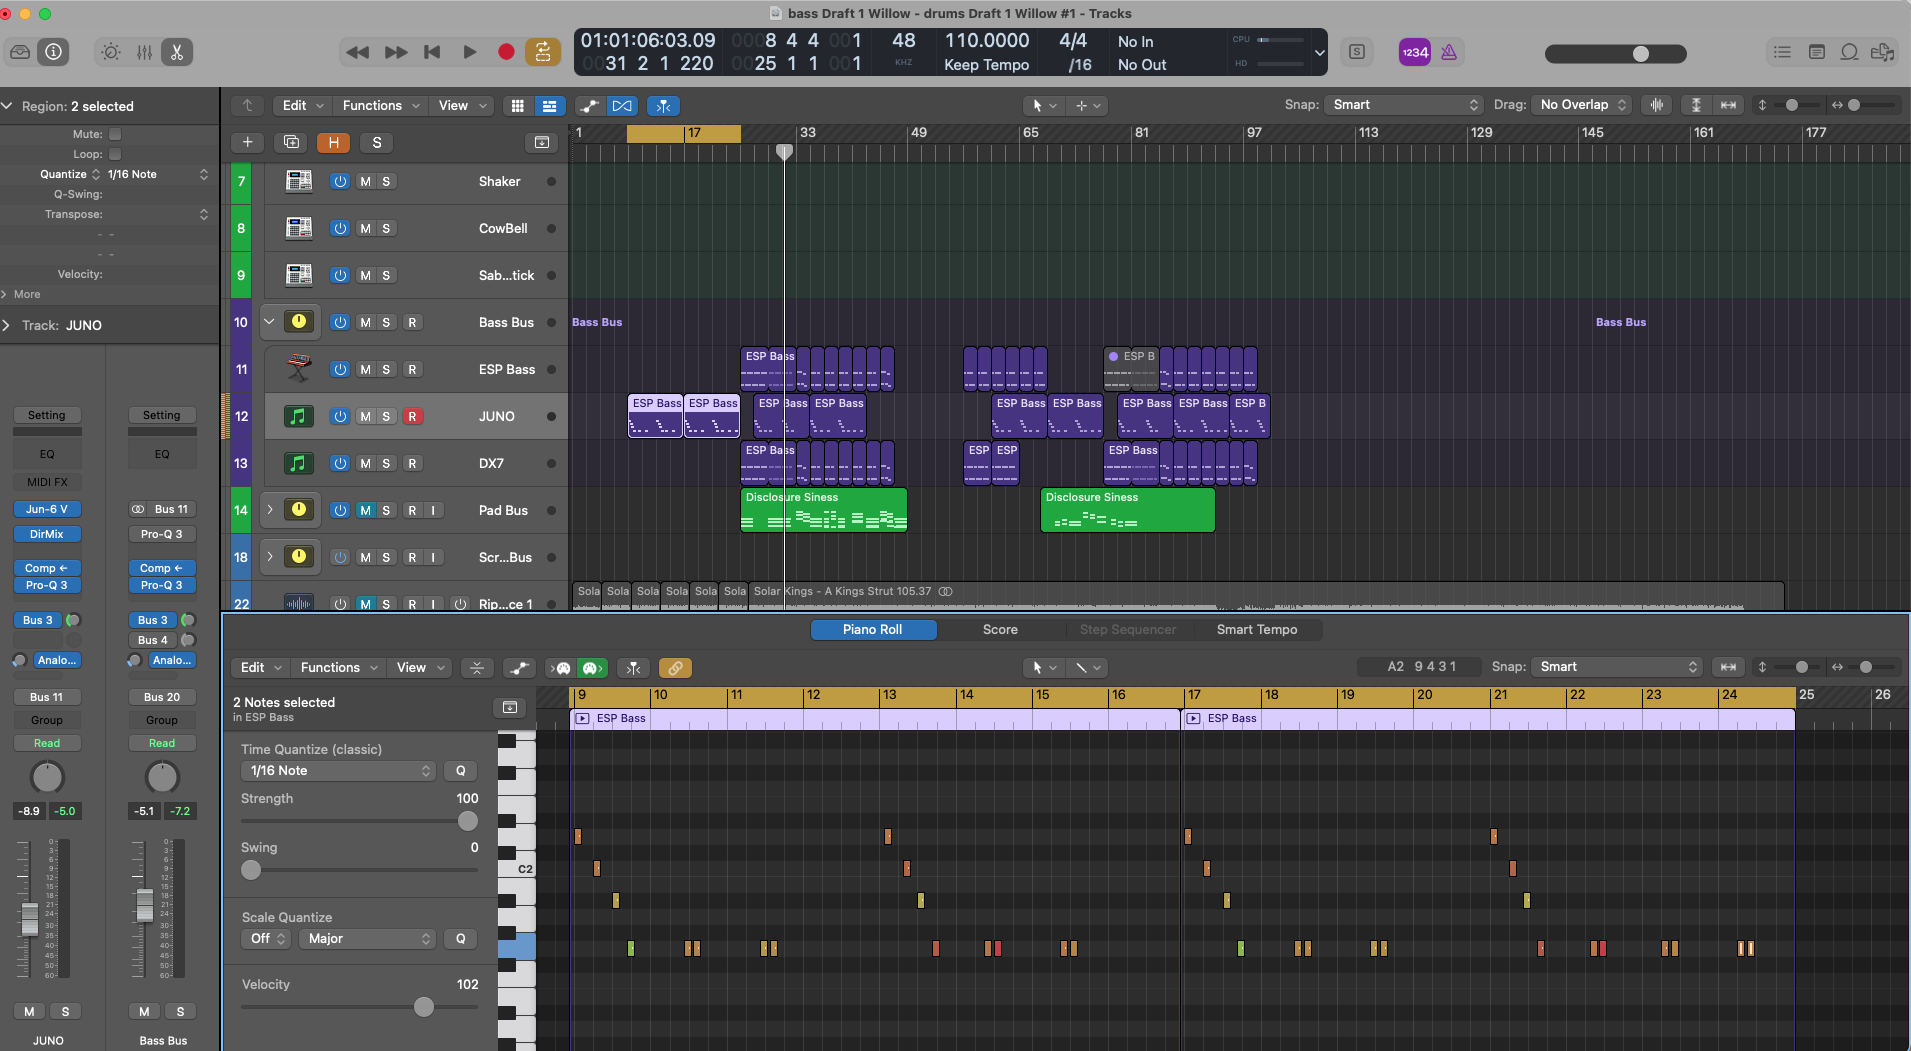Switch tracks area to grid view icon
The image size is (1911, 1051).
[517, 105]
